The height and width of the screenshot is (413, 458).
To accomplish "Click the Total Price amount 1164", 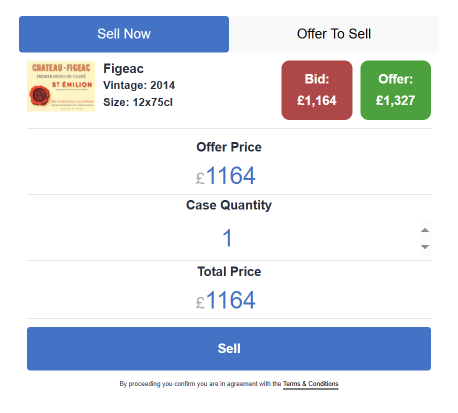I will (x=231, y=300).
